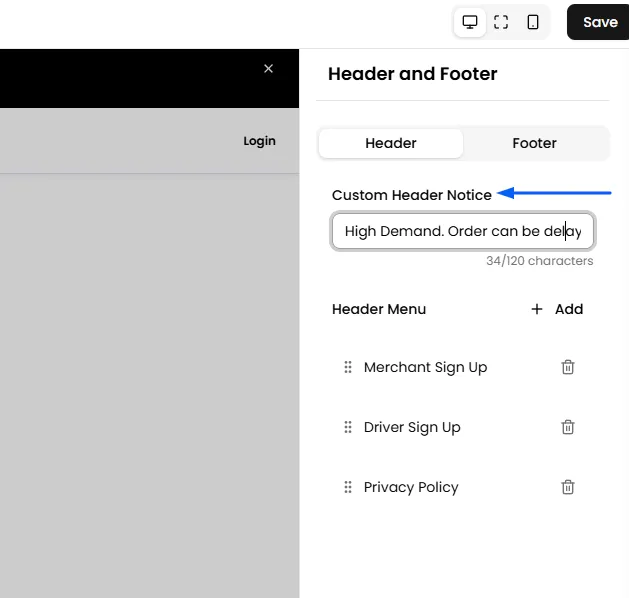629x598 pixels.
Task: Select the Merchant Sign Up menu entry
Action: (425, 367)
